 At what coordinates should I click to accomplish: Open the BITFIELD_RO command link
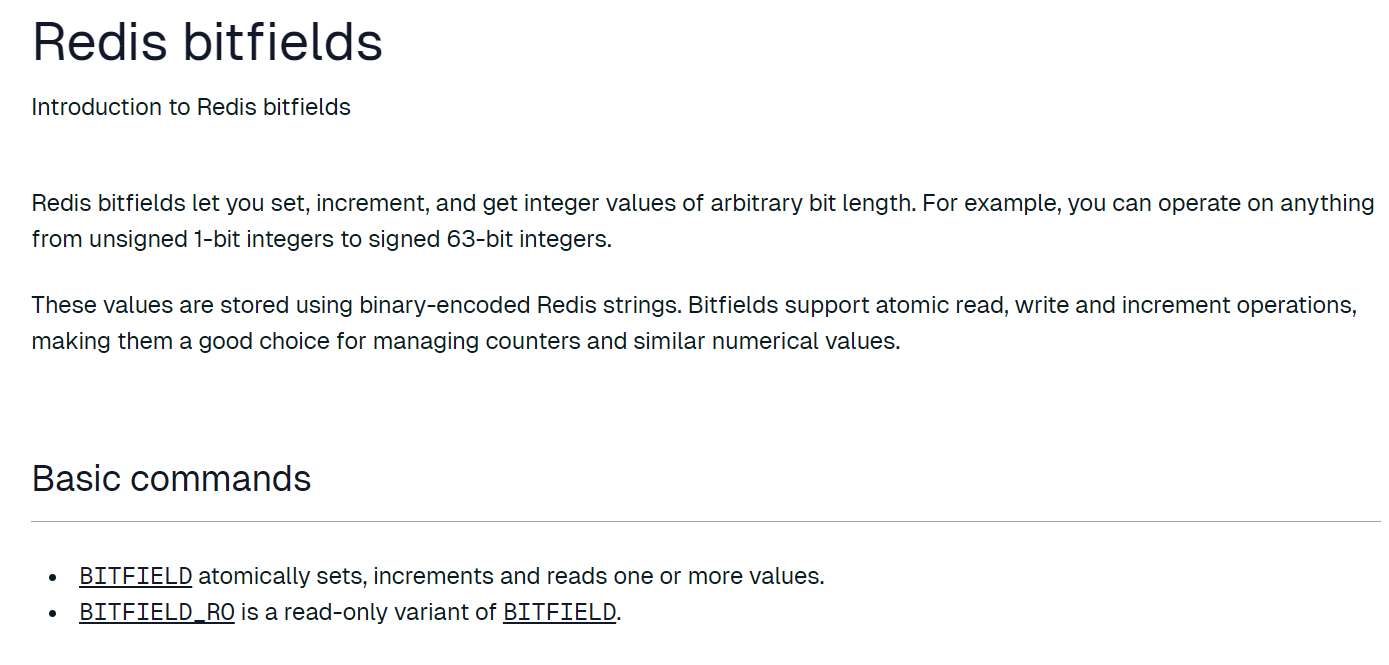point(156,612)
